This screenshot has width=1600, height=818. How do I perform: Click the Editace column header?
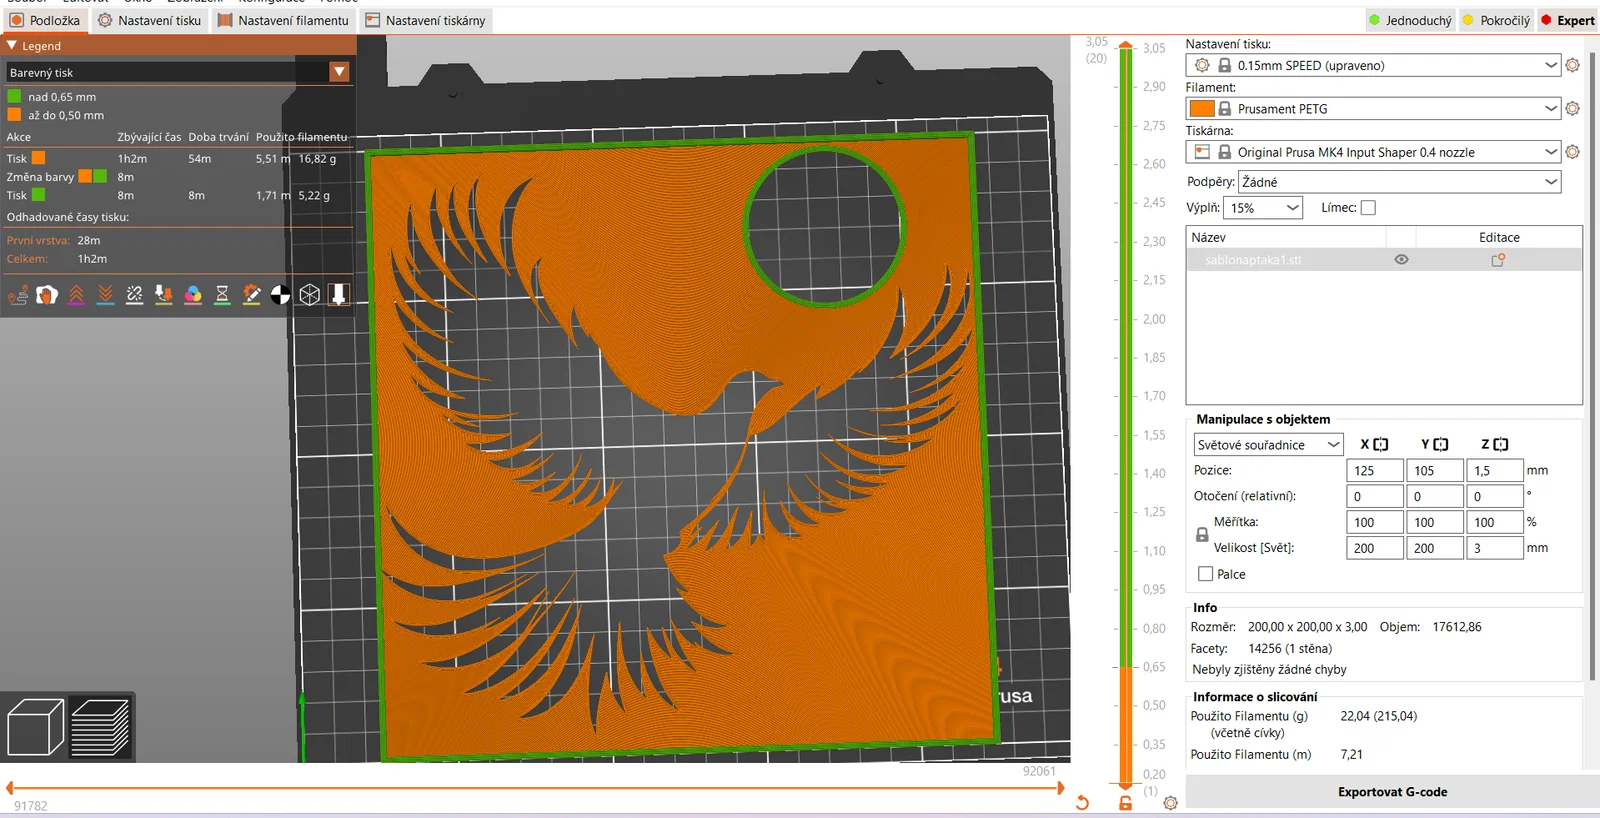point(1499,237)
